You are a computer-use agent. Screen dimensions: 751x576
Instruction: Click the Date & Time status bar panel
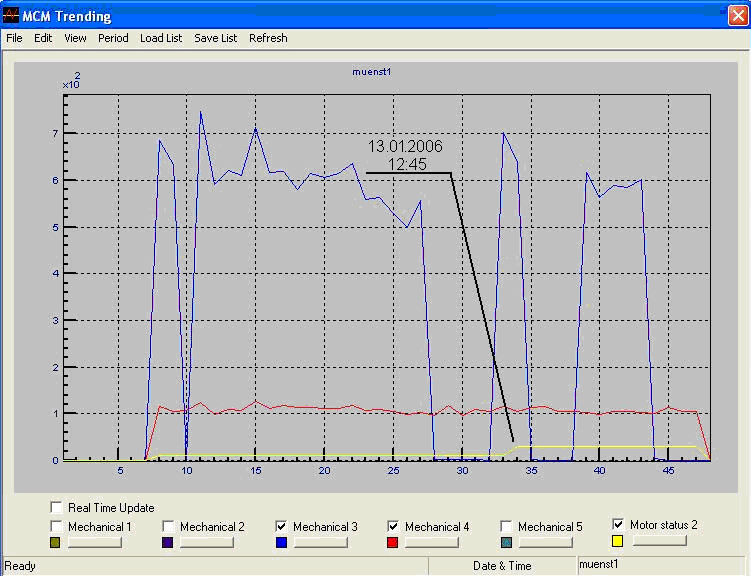502,566
